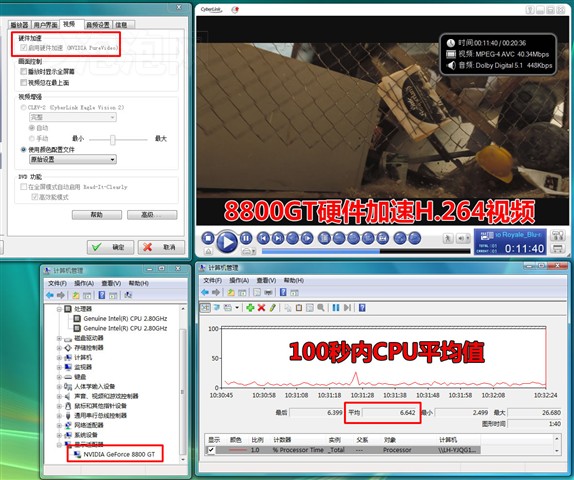Collapse the 处理器 tree node

pyautogui.click(x=59, y=309)
